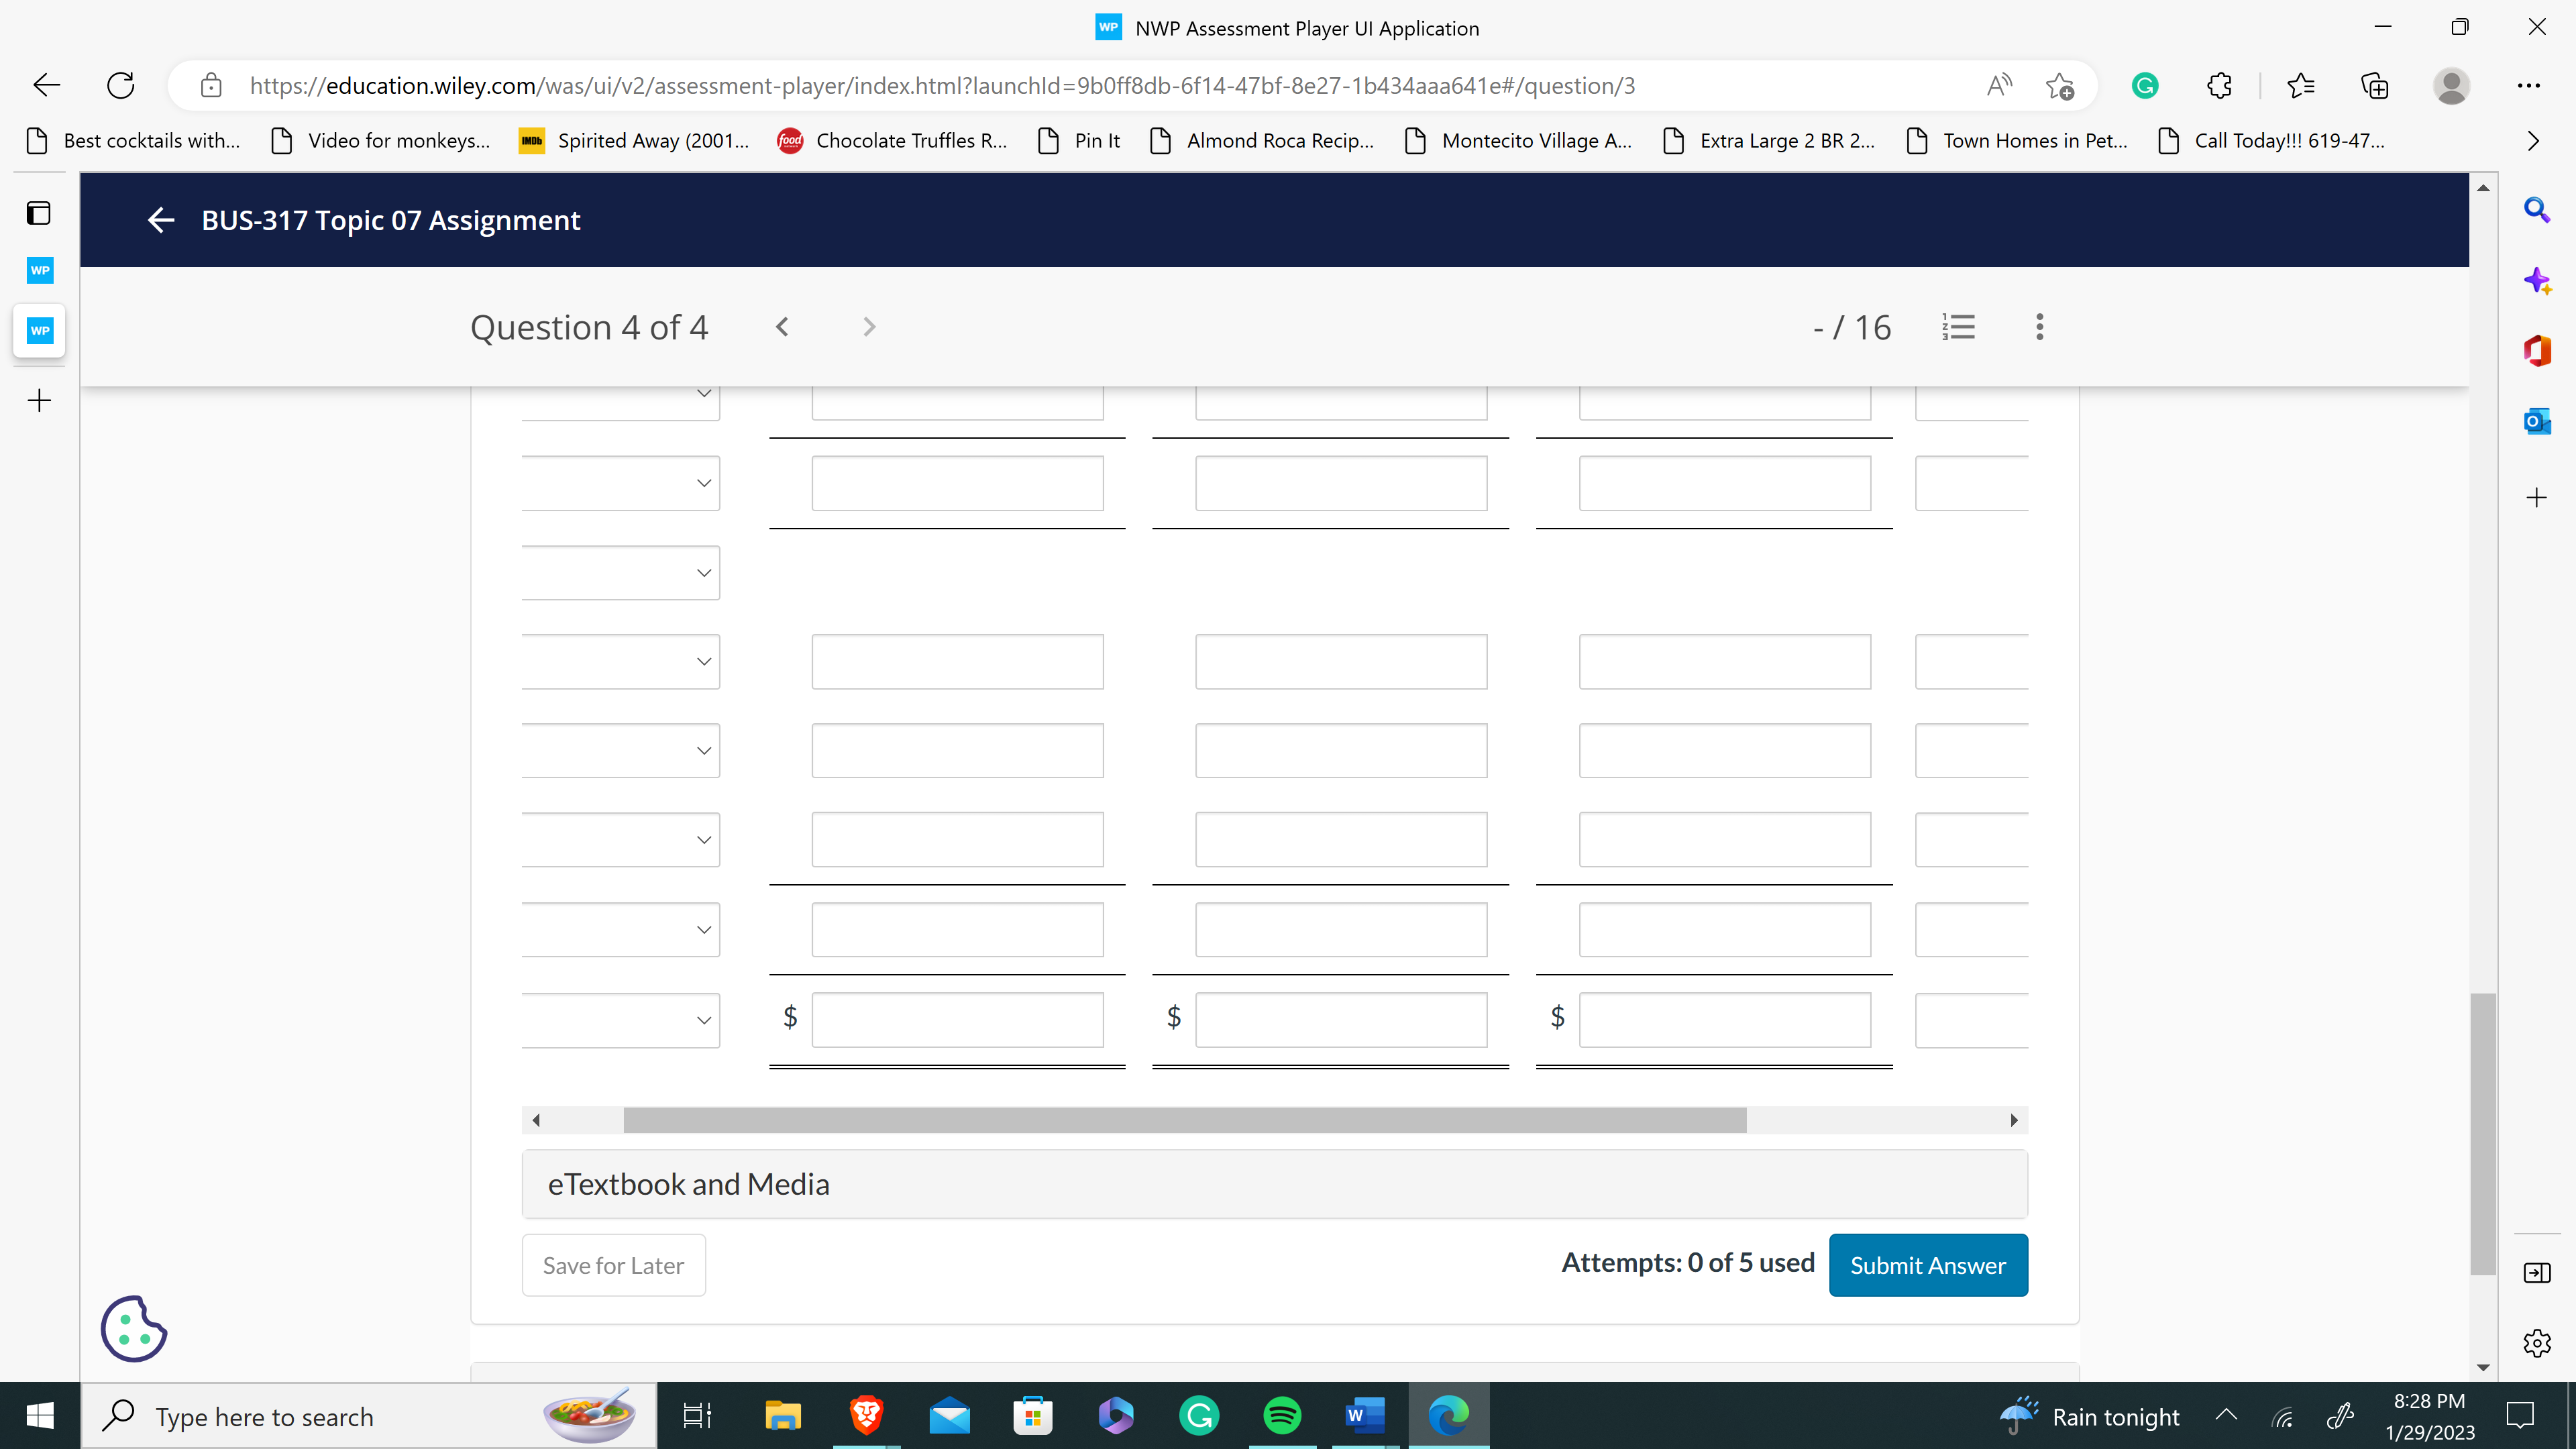Open the Chocolate Truffles bookmark
This screenshot has height=1449, width=2576.
click(x=892, y=141)
